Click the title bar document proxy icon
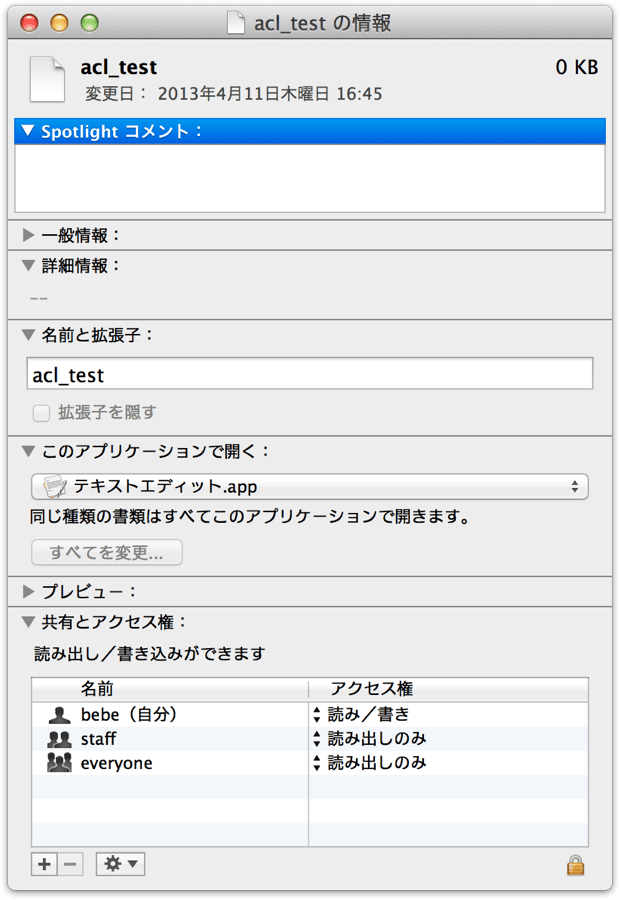 (x=236, y=23)
